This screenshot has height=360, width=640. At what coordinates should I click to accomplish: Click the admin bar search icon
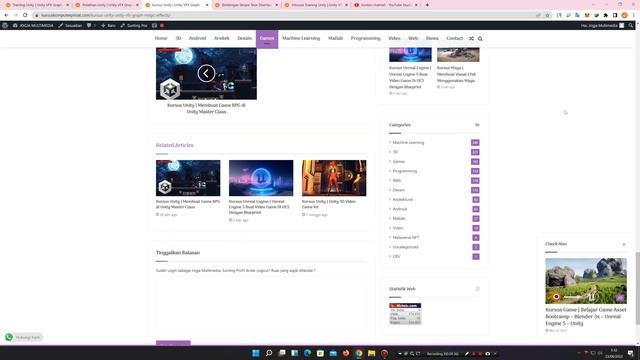point(631,25)
